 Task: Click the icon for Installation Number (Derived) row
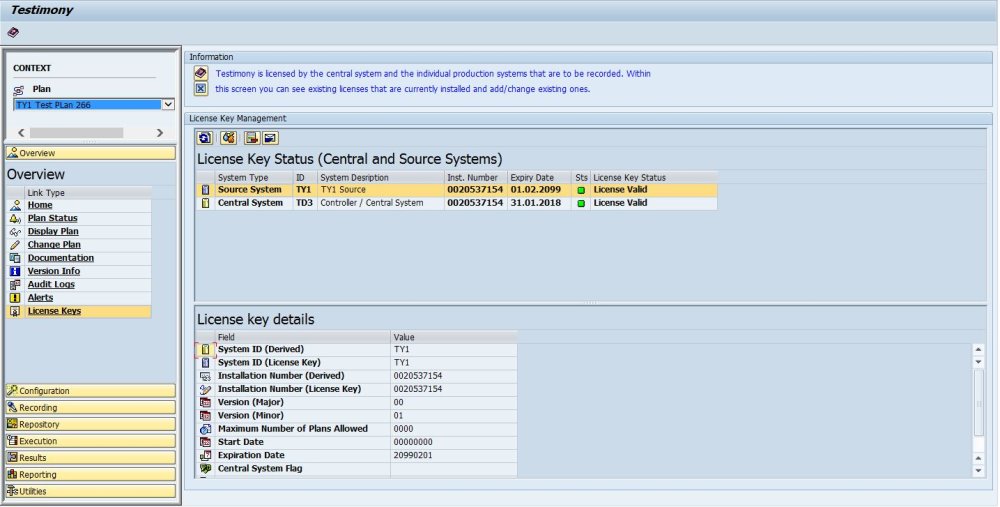[205, 376]
